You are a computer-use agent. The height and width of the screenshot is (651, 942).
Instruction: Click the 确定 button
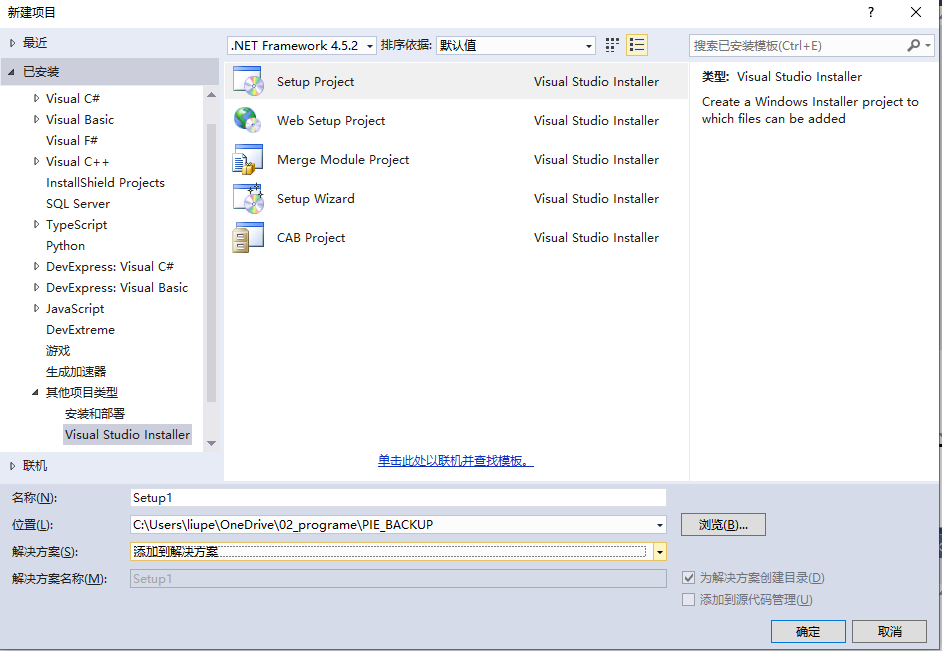point(808,631)
